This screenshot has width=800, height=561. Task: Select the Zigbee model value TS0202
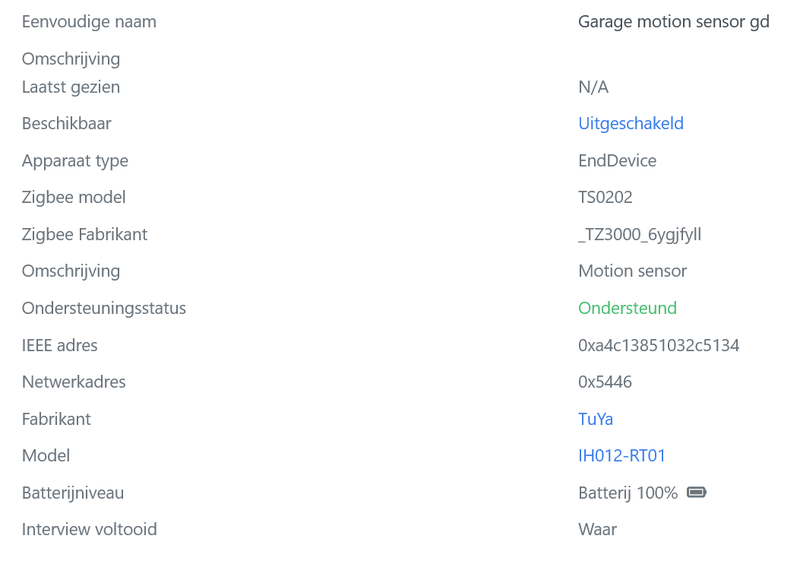pos(605,197)
